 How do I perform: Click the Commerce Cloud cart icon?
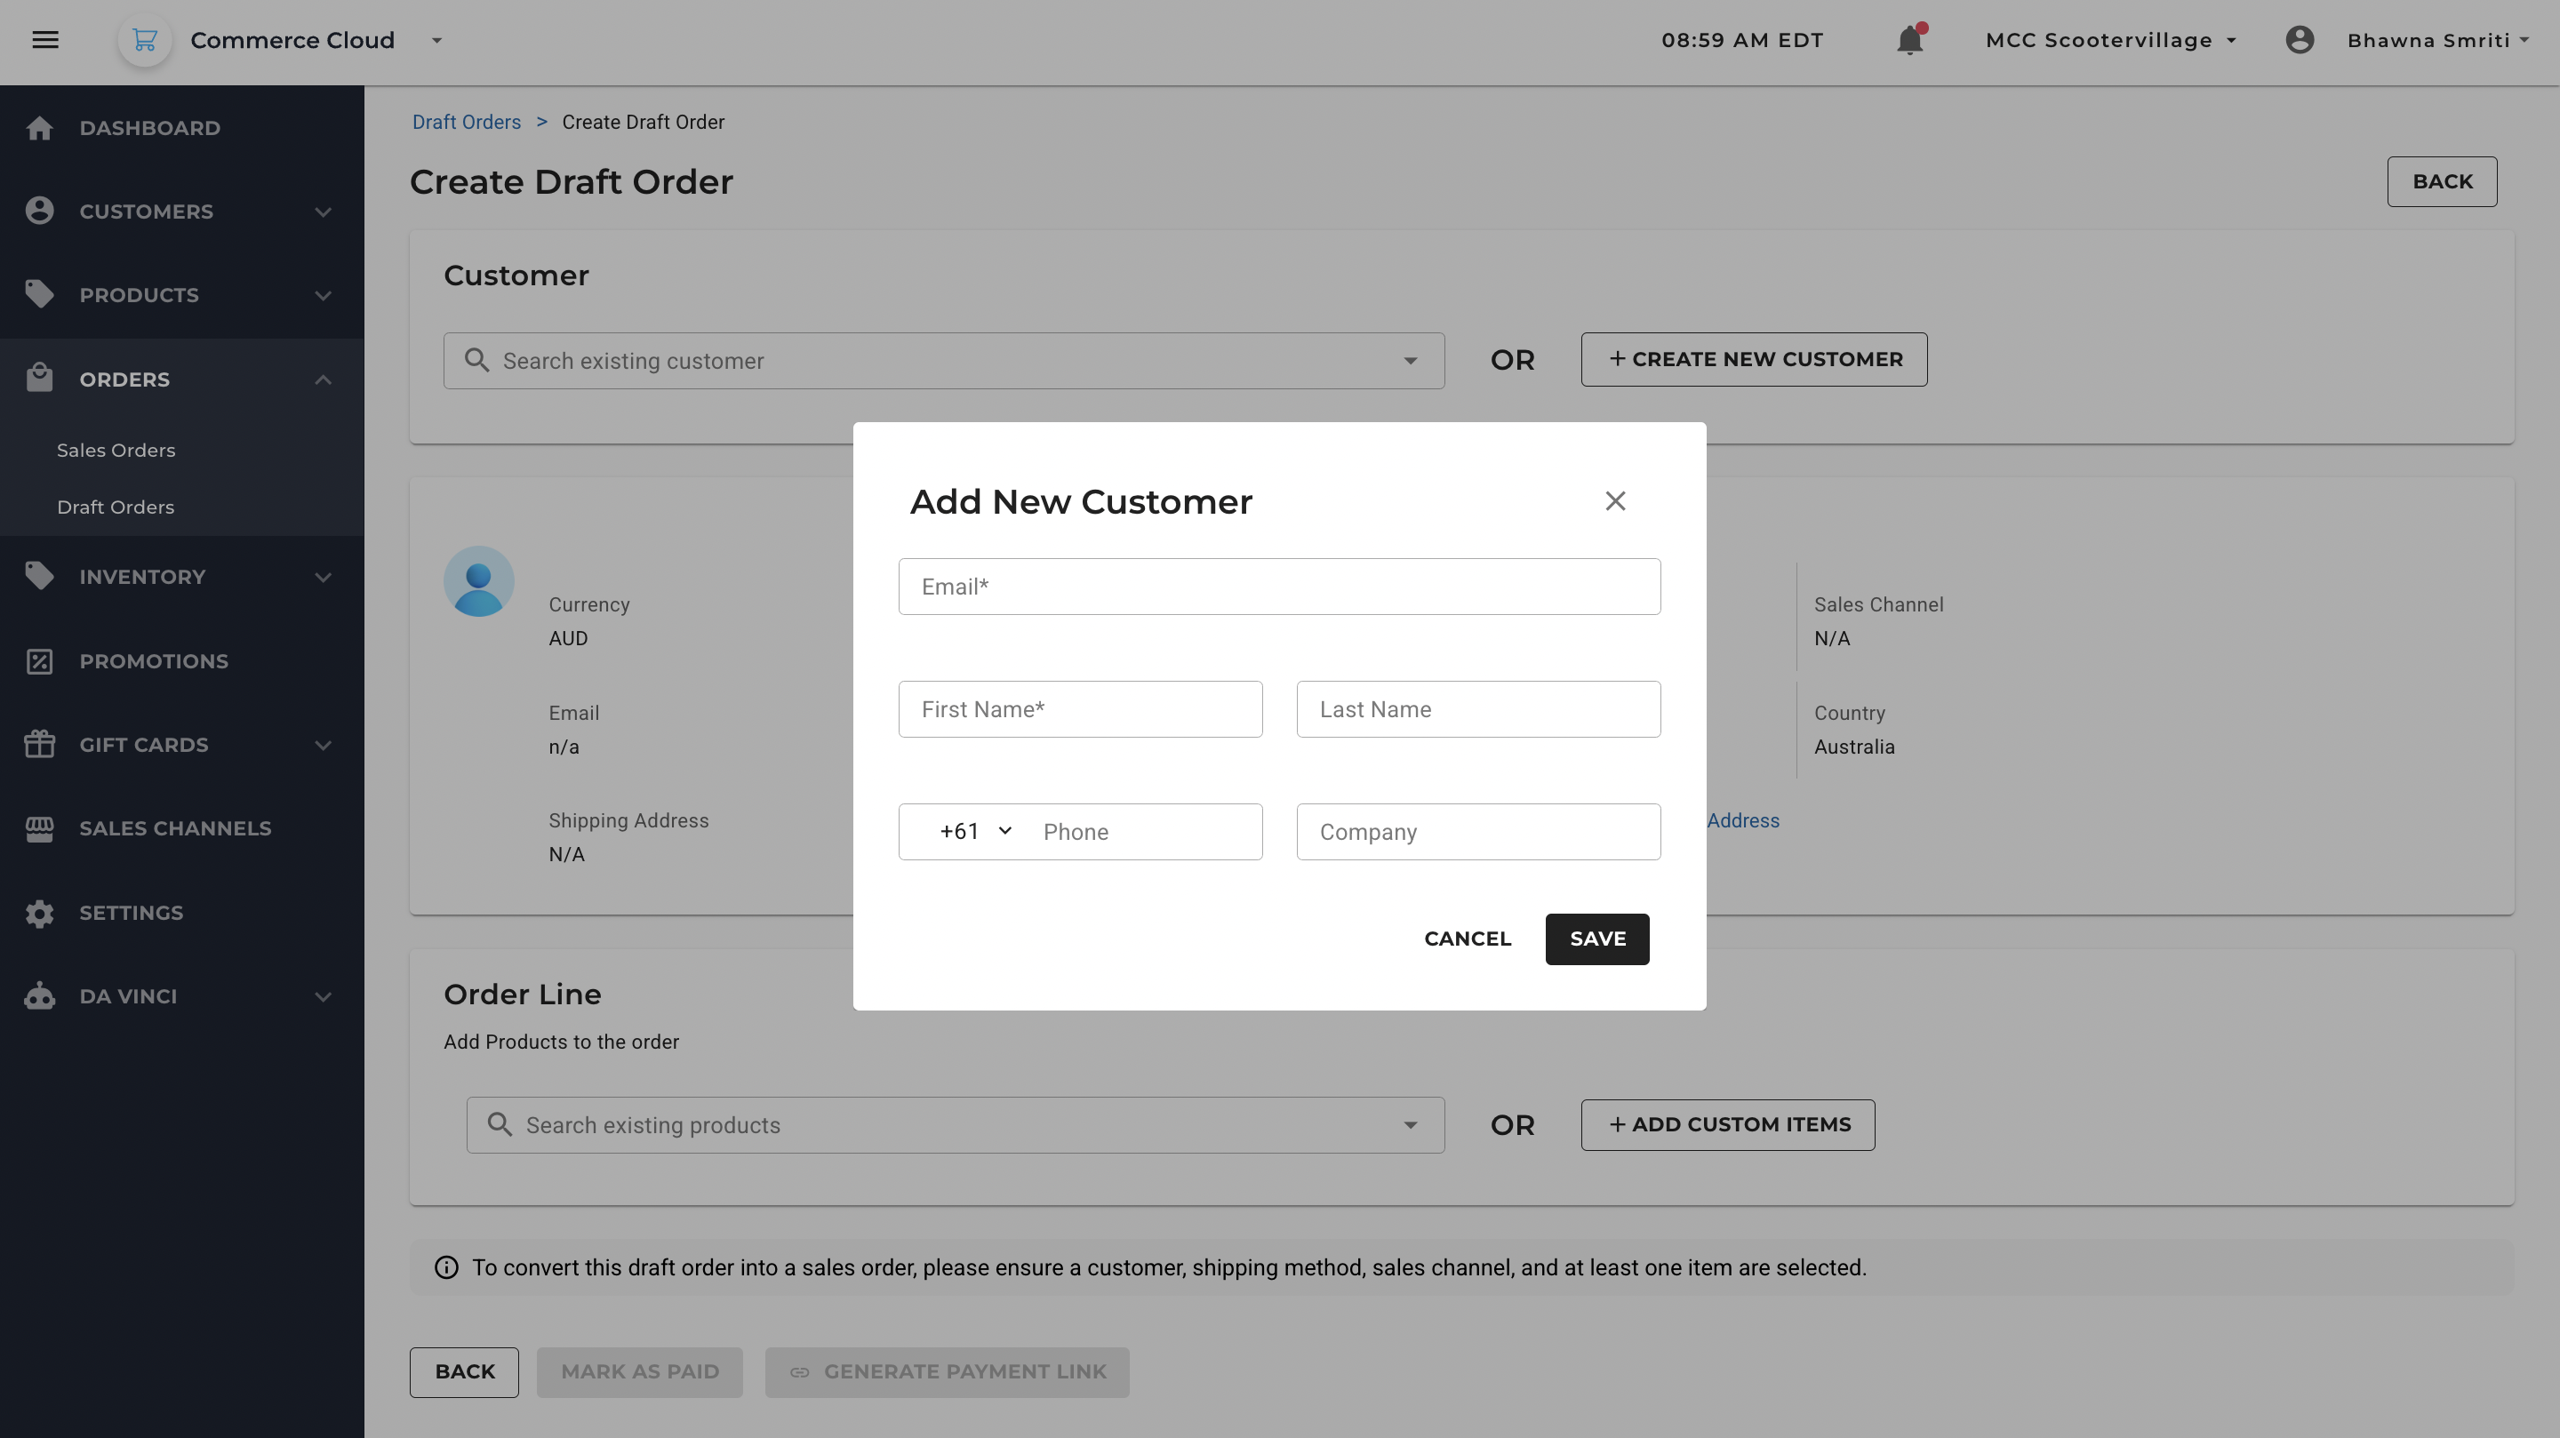point(145,40)
